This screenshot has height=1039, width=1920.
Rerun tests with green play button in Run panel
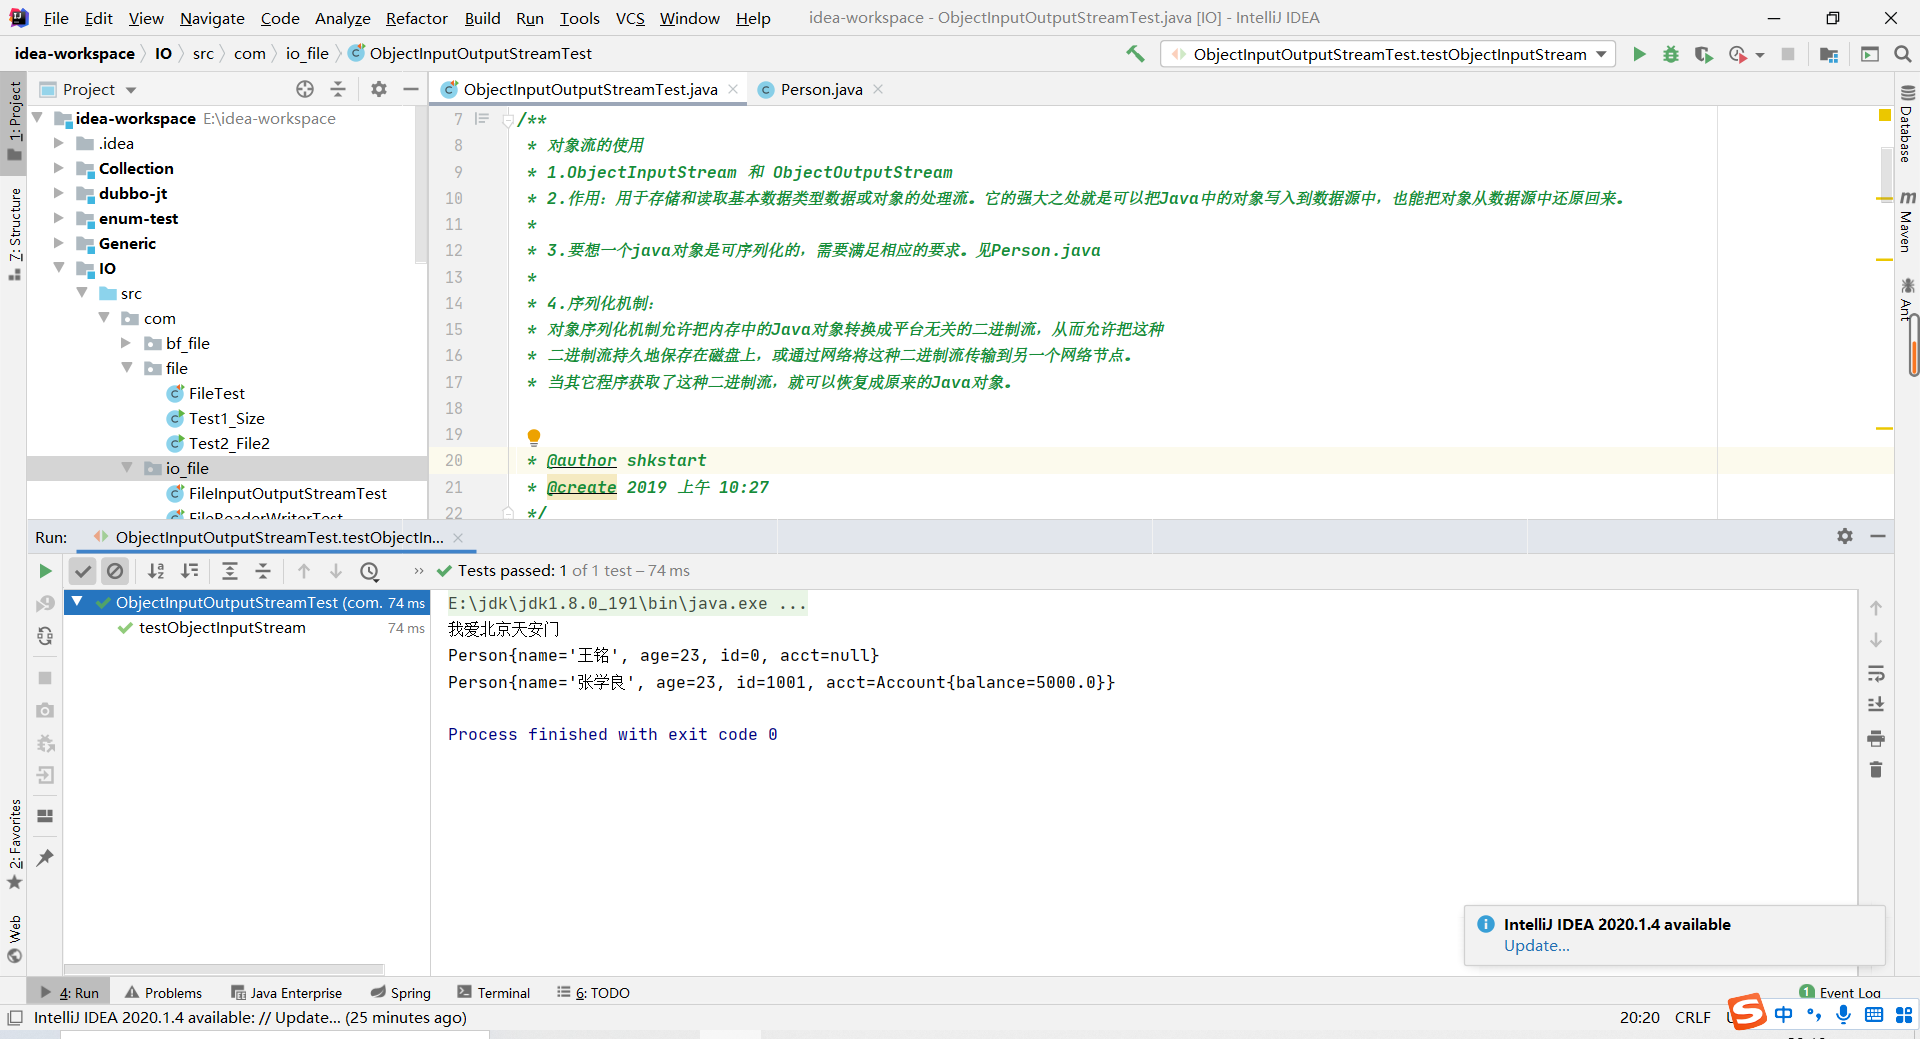point(45,571)
